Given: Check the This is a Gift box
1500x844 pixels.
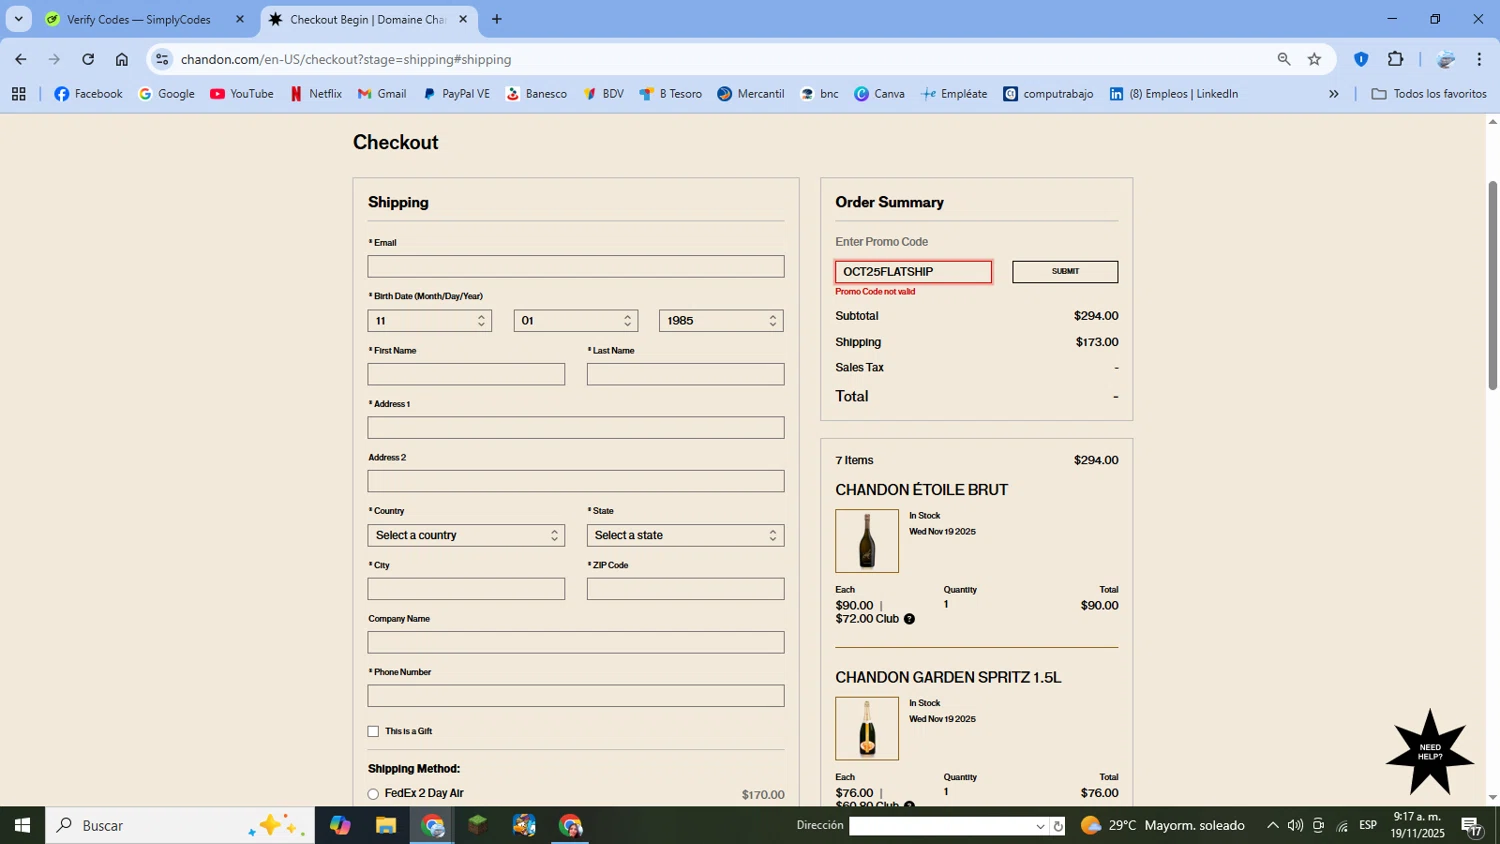Looking at the screenshot, I should click(373, 731).
